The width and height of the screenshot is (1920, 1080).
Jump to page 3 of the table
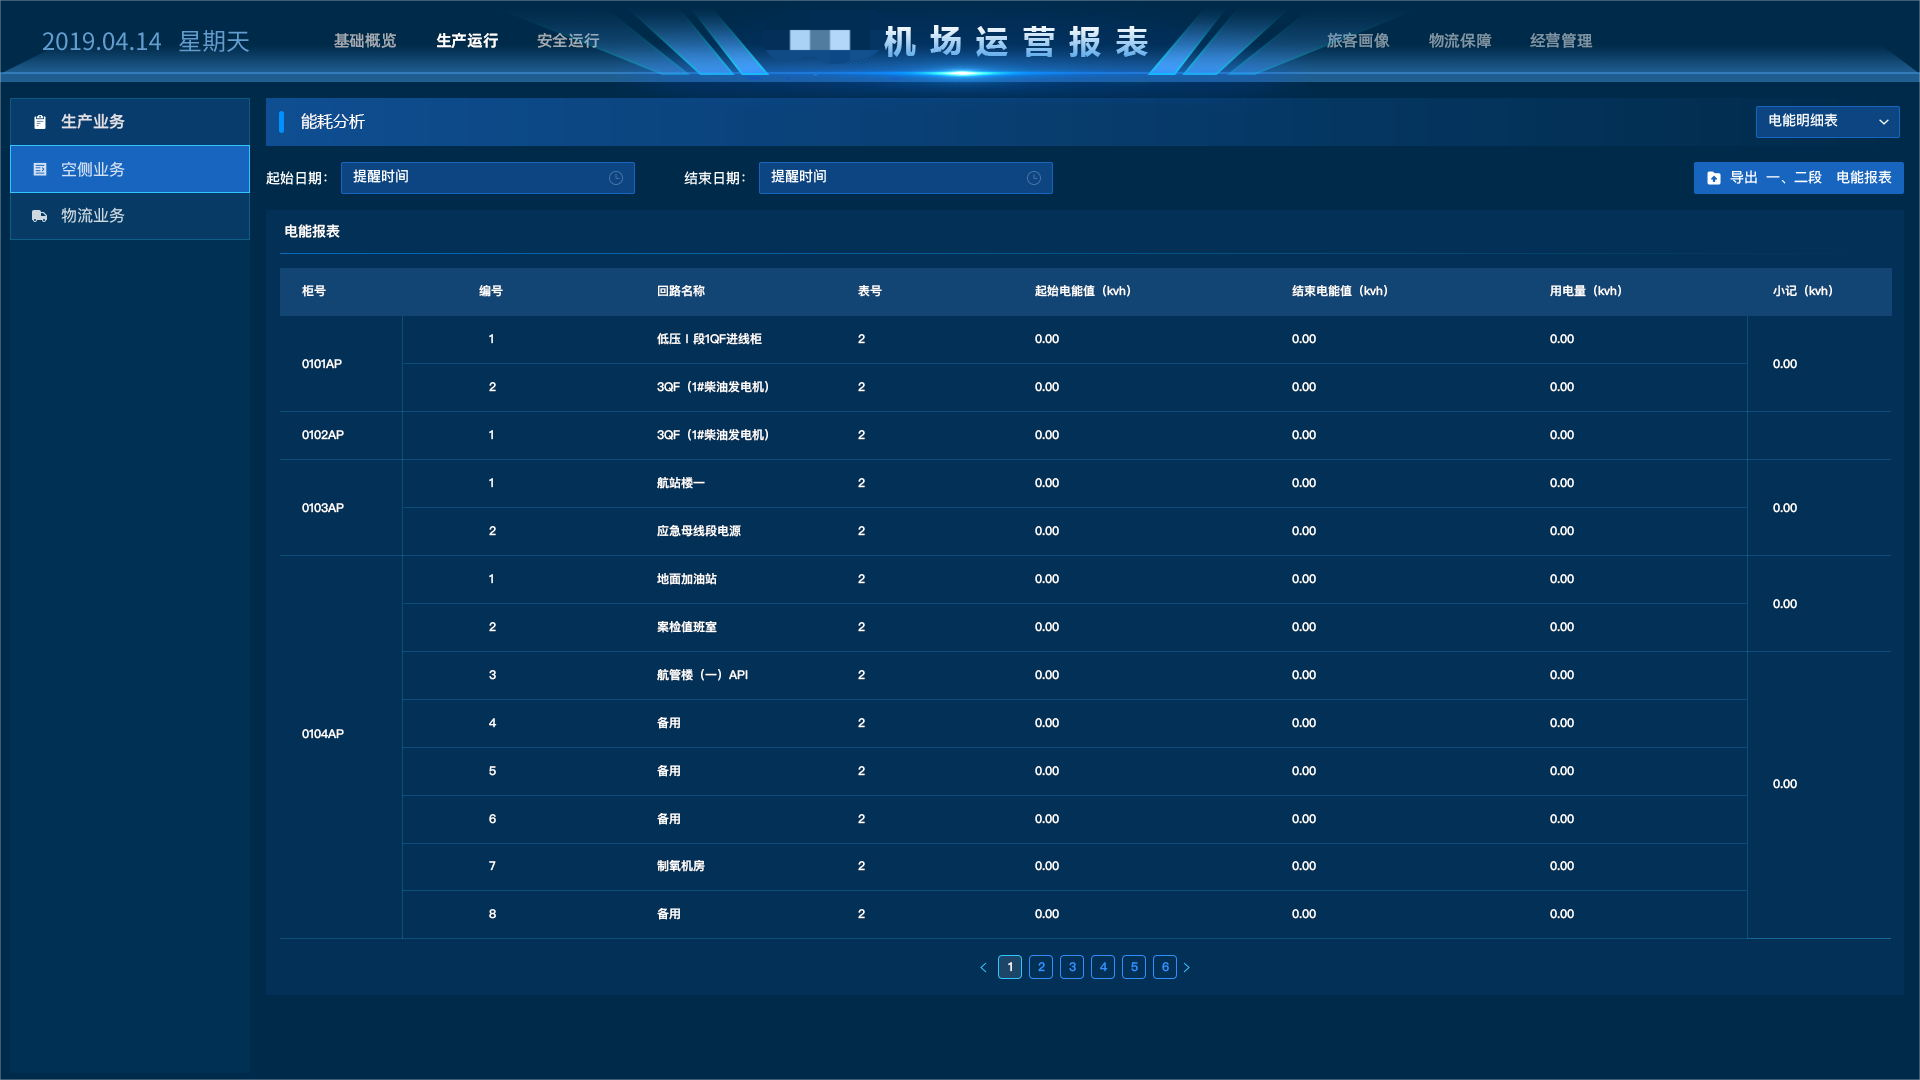[1072, 968]
